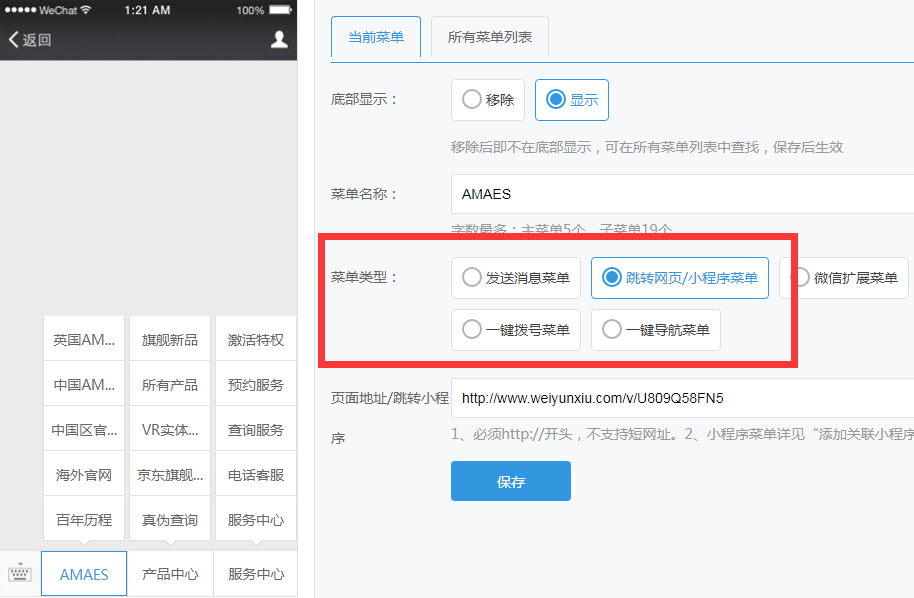Expand the AMAES bottom menu
Viewport: 914px width, 598px height.
tap(84, 574)
